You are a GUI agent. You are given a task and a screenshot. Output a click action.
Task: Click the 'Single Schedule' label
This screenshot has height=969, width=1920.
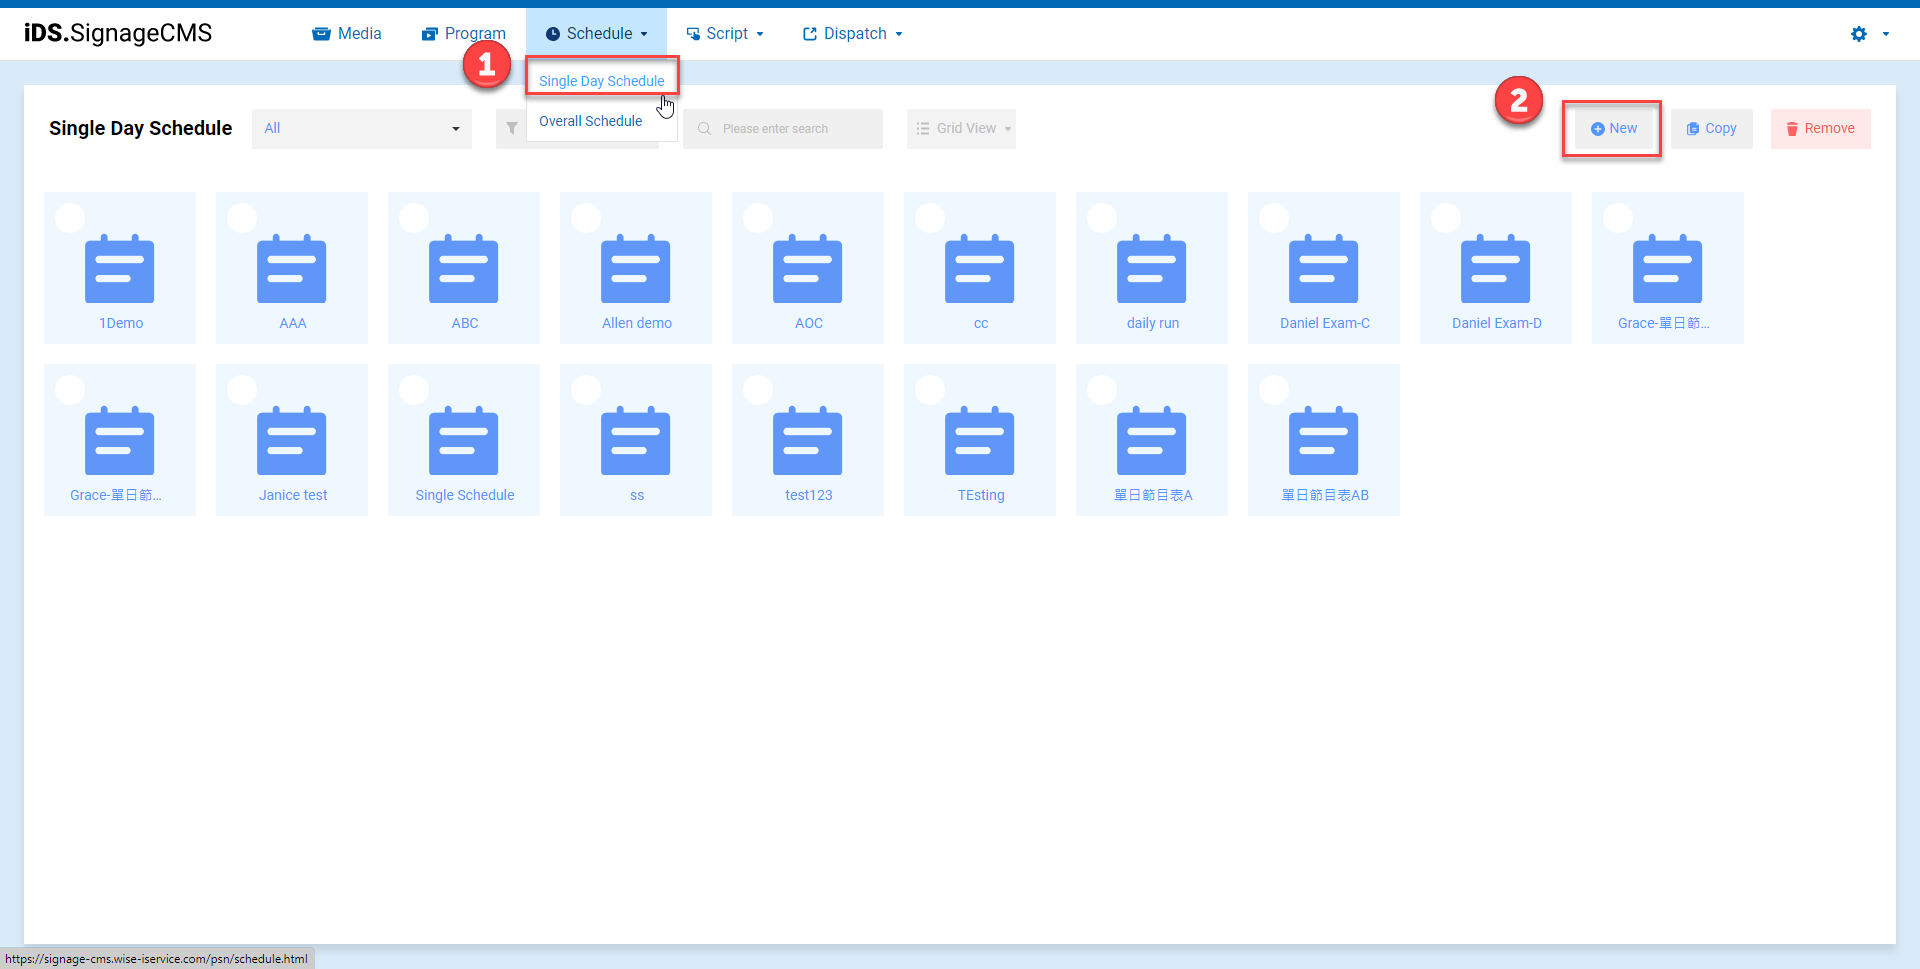[x=465, y=495]
